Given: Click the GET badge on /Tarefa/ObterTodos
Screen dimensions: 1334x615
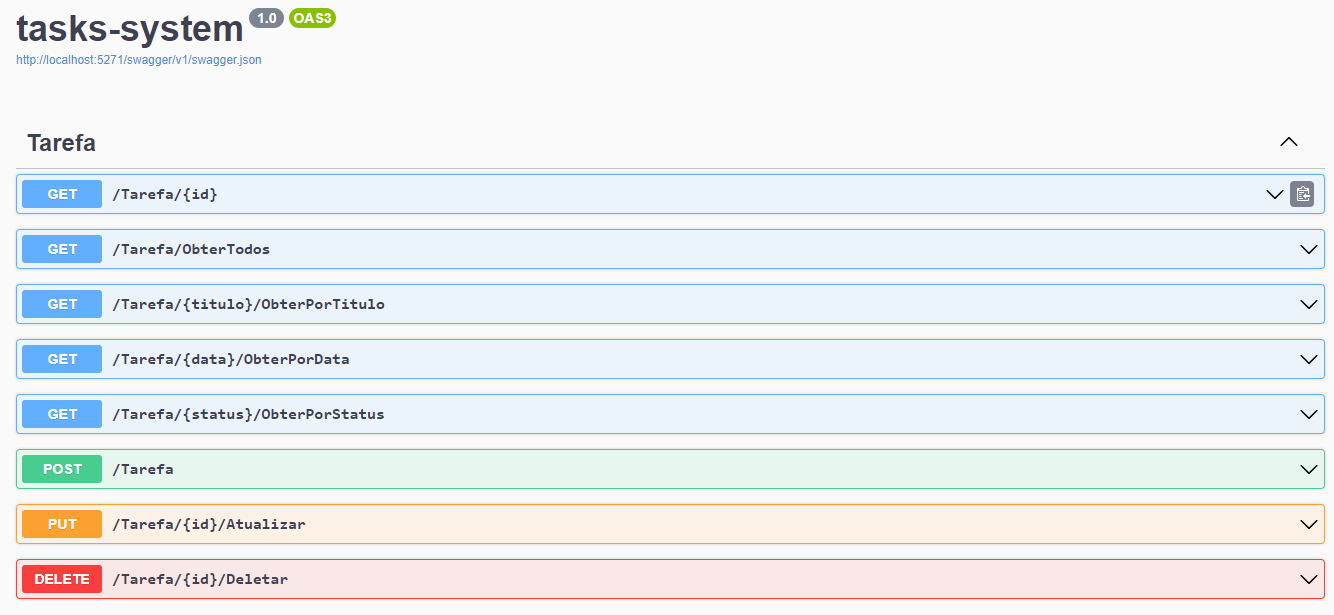Looking at the screenshot, I should point(61,249).
